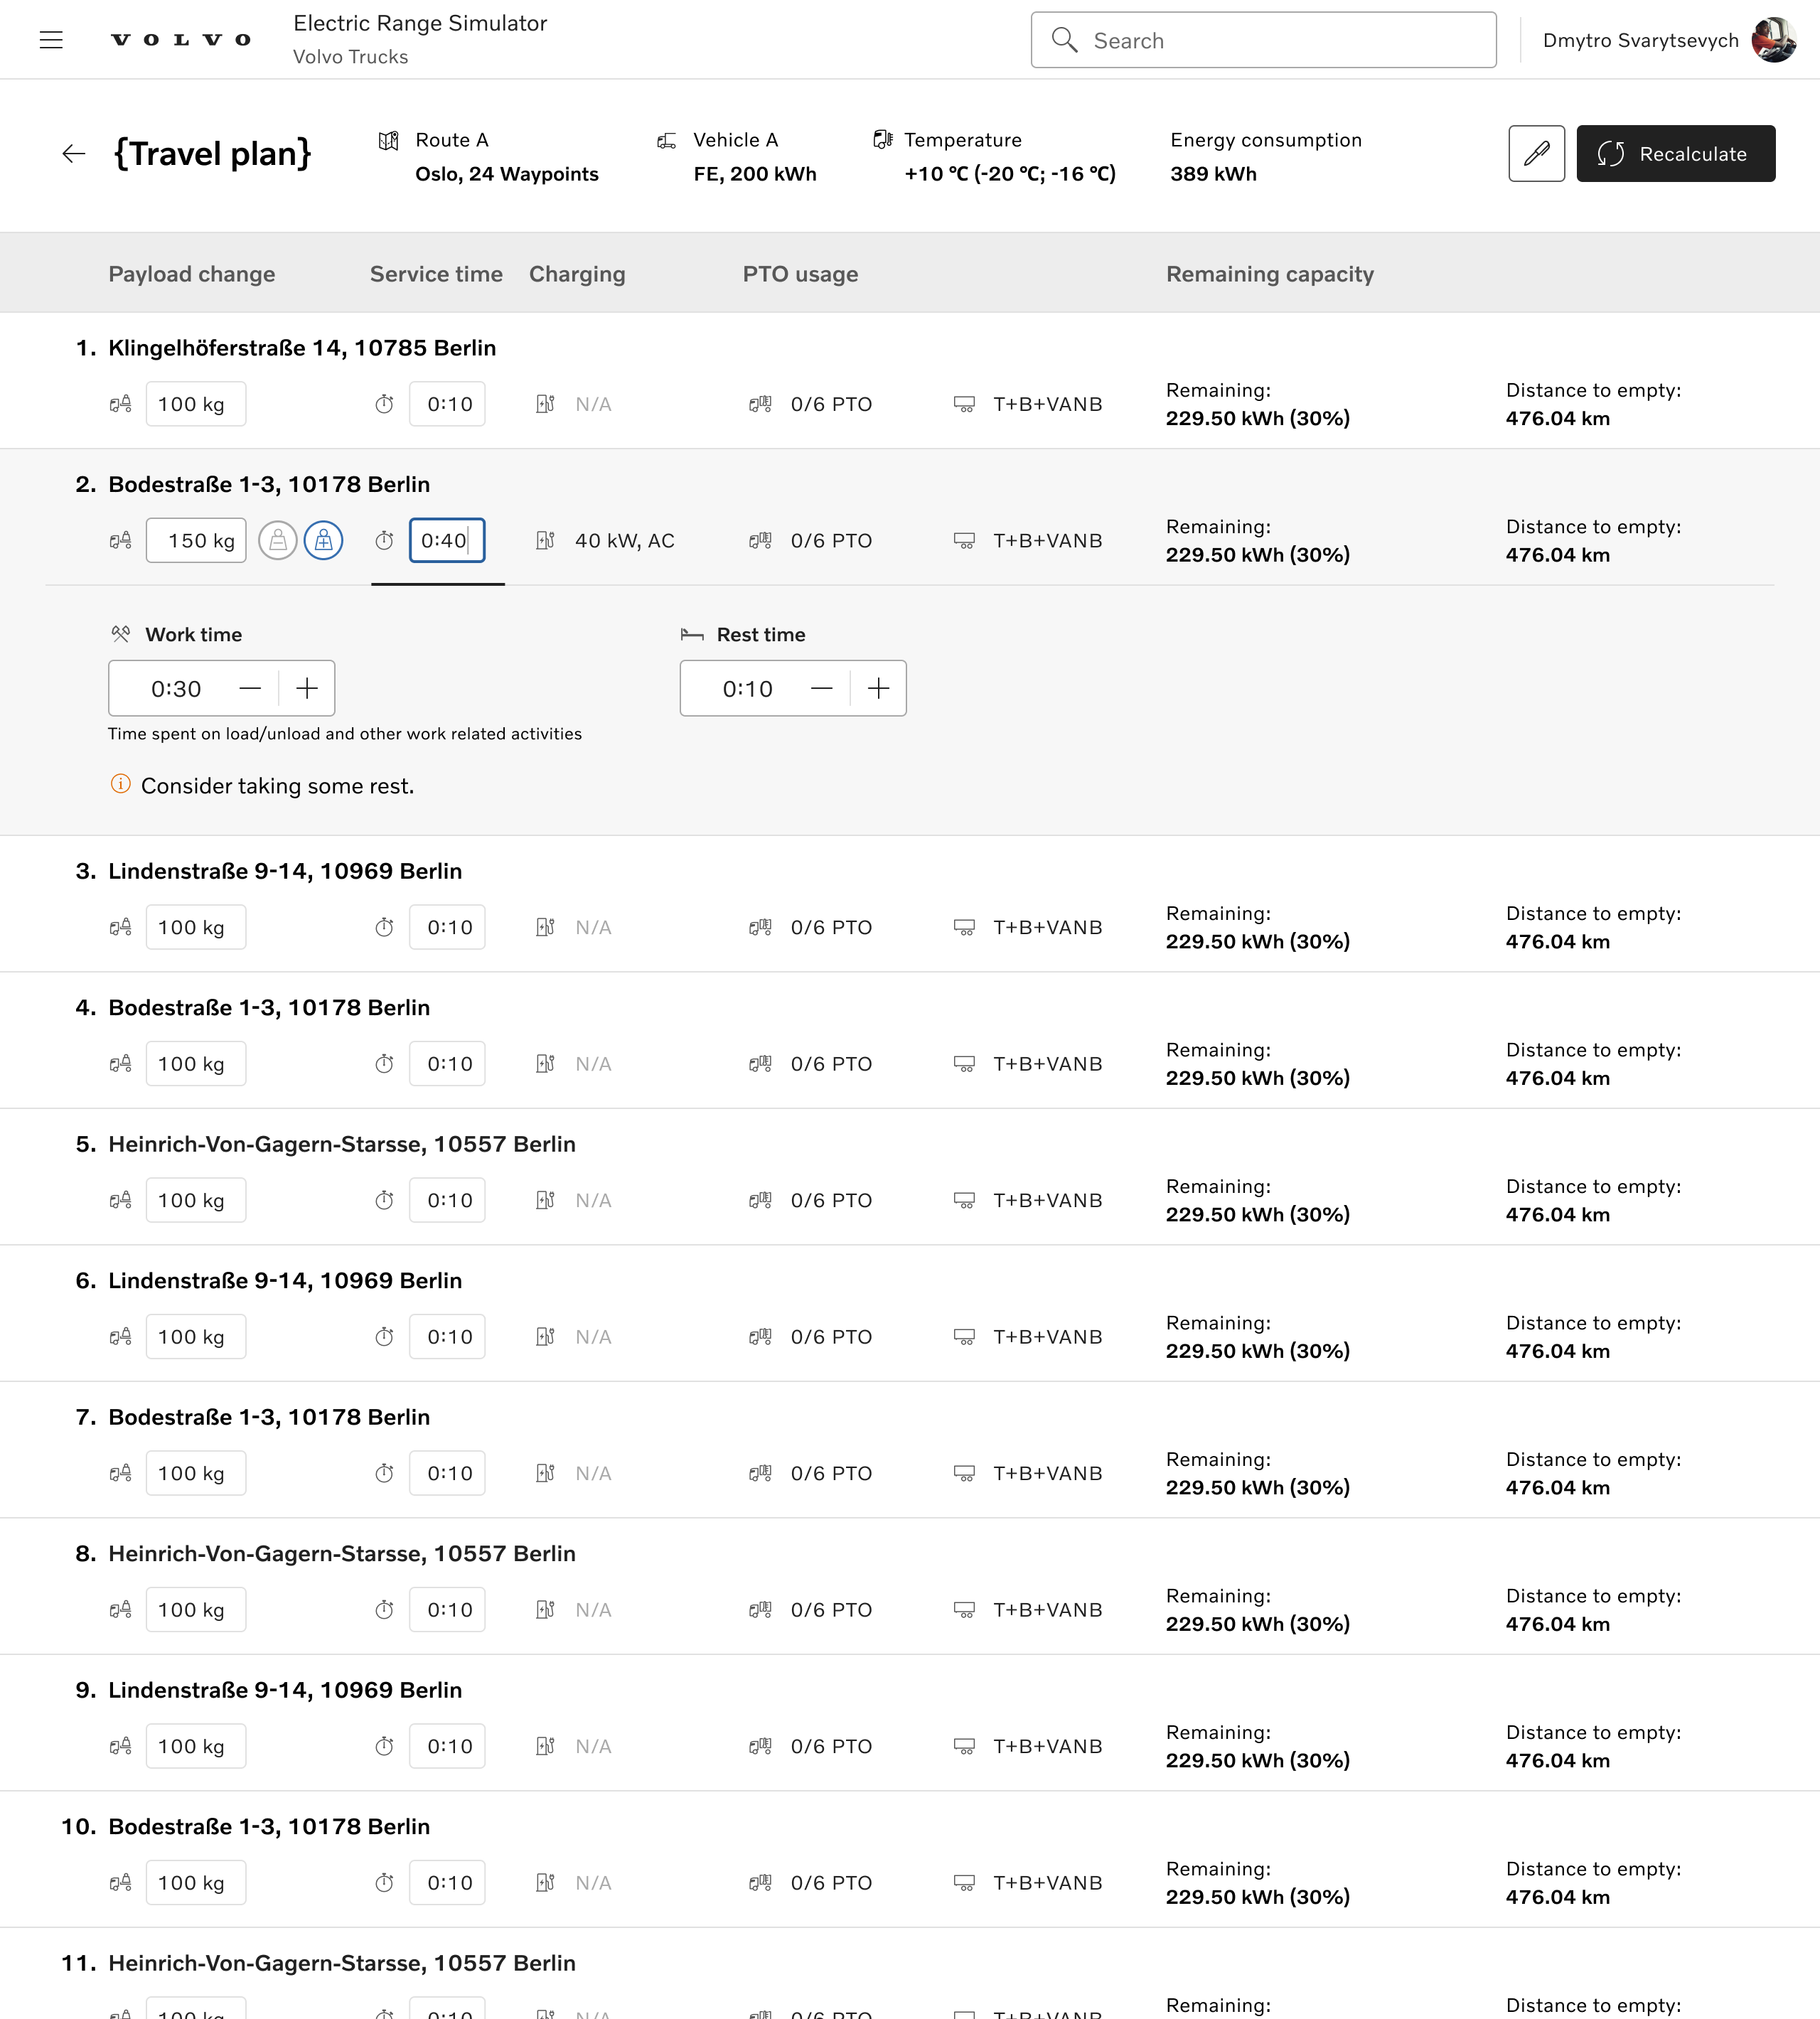Image resolution: width=1820 pixels, height=2019 pixels.
Task: Increase Rest time with plus button
Action: (x=878, y=688)
